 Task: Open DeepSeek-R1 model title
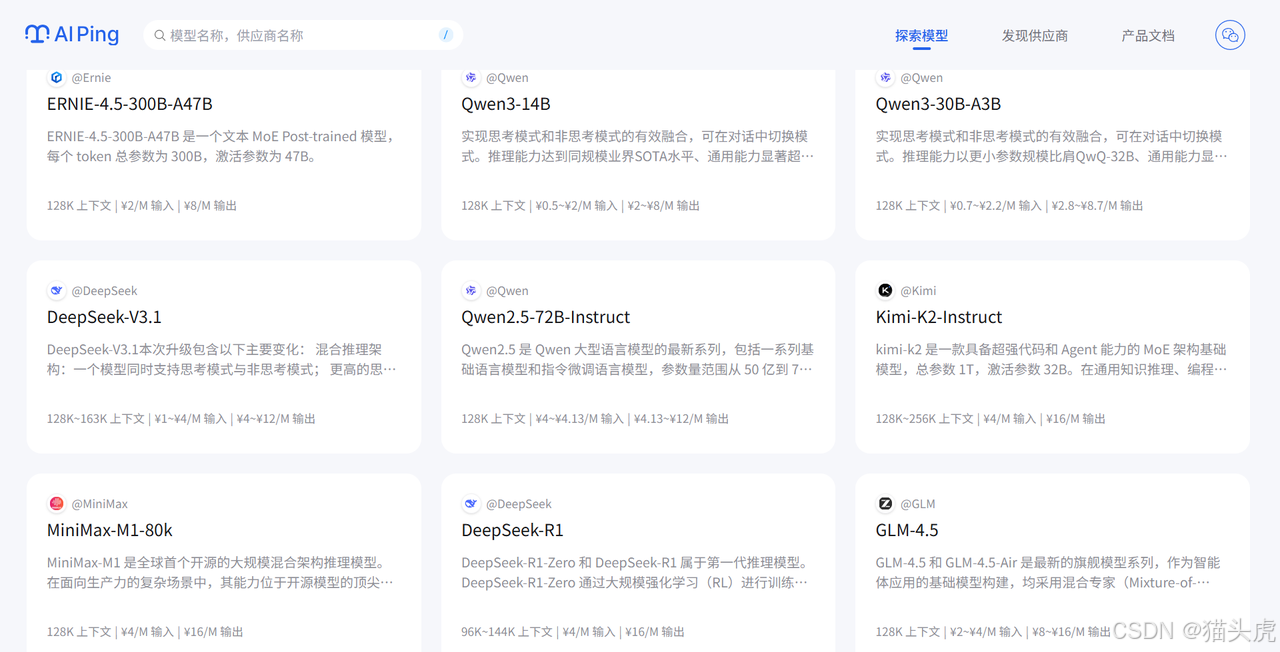[x=513, y=530]
